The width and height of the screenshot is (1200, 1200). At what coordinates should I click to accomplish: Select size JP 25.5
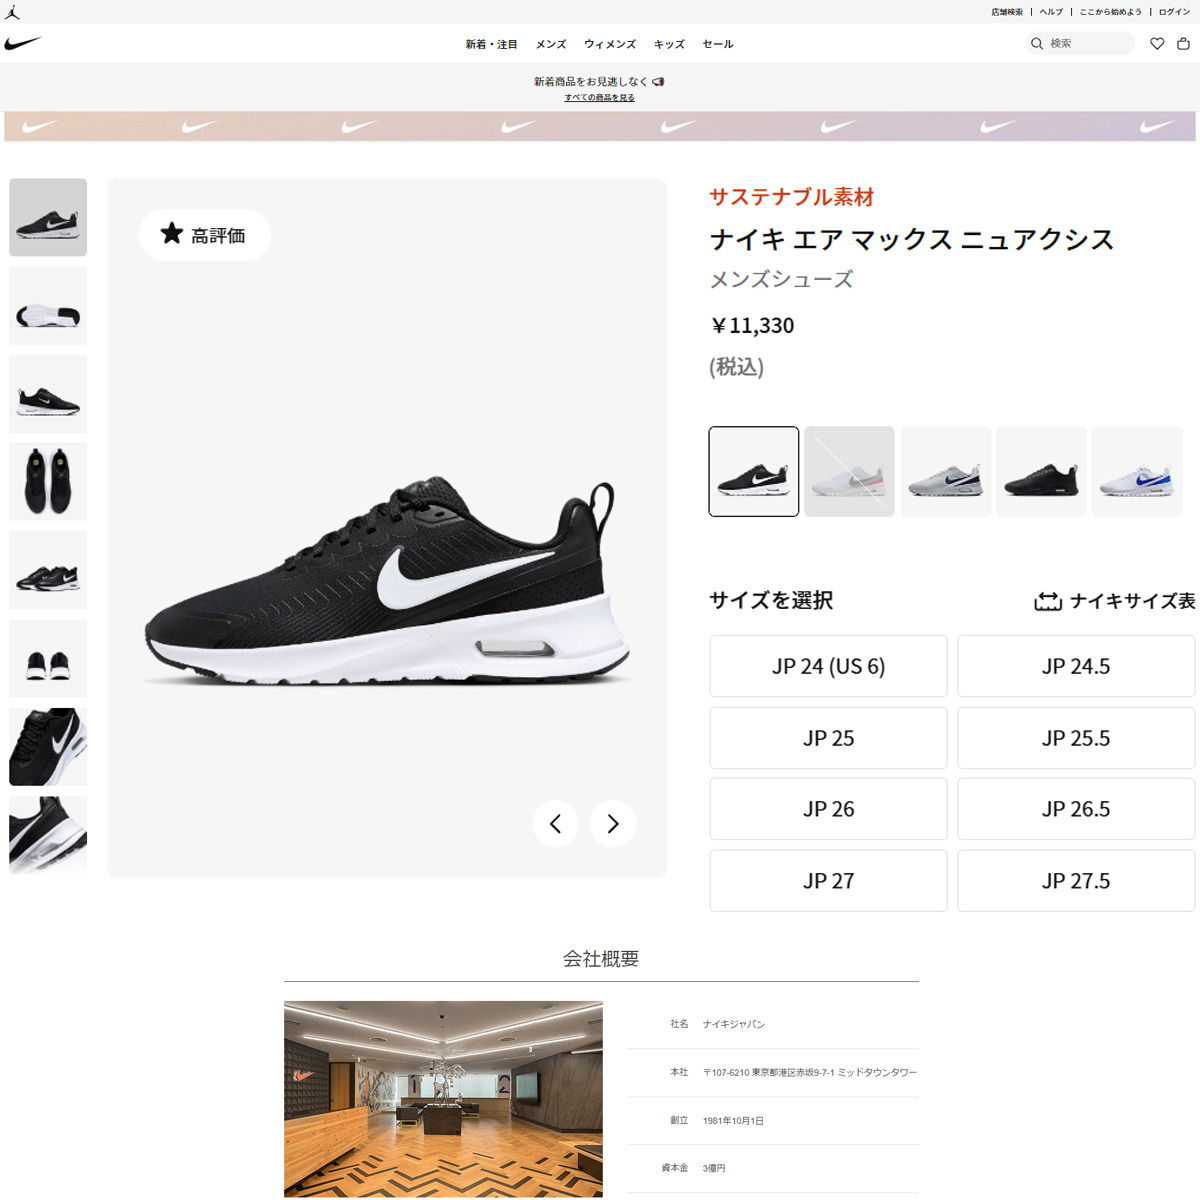click(x=1076, y=738)
